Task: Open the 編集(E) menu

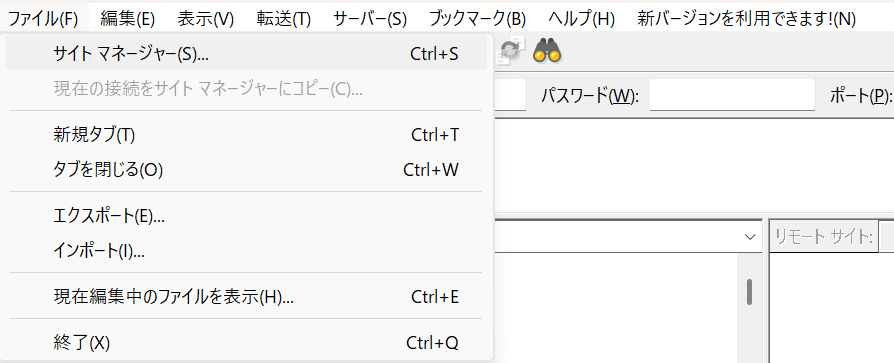Action: coord(128,19)
